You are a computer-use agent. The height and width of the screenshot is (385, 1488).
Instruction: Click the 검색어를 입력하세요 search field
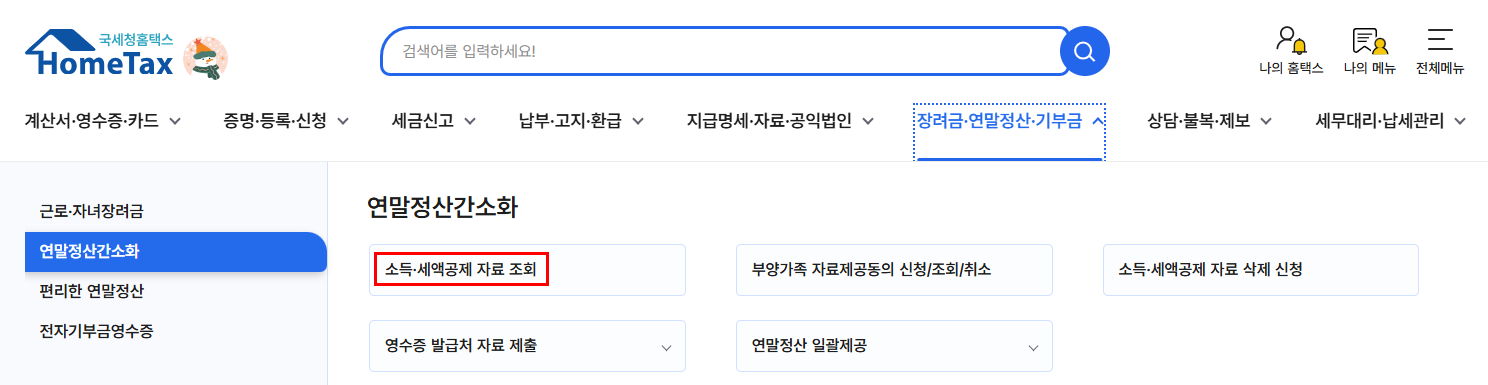tap(720, 51)
